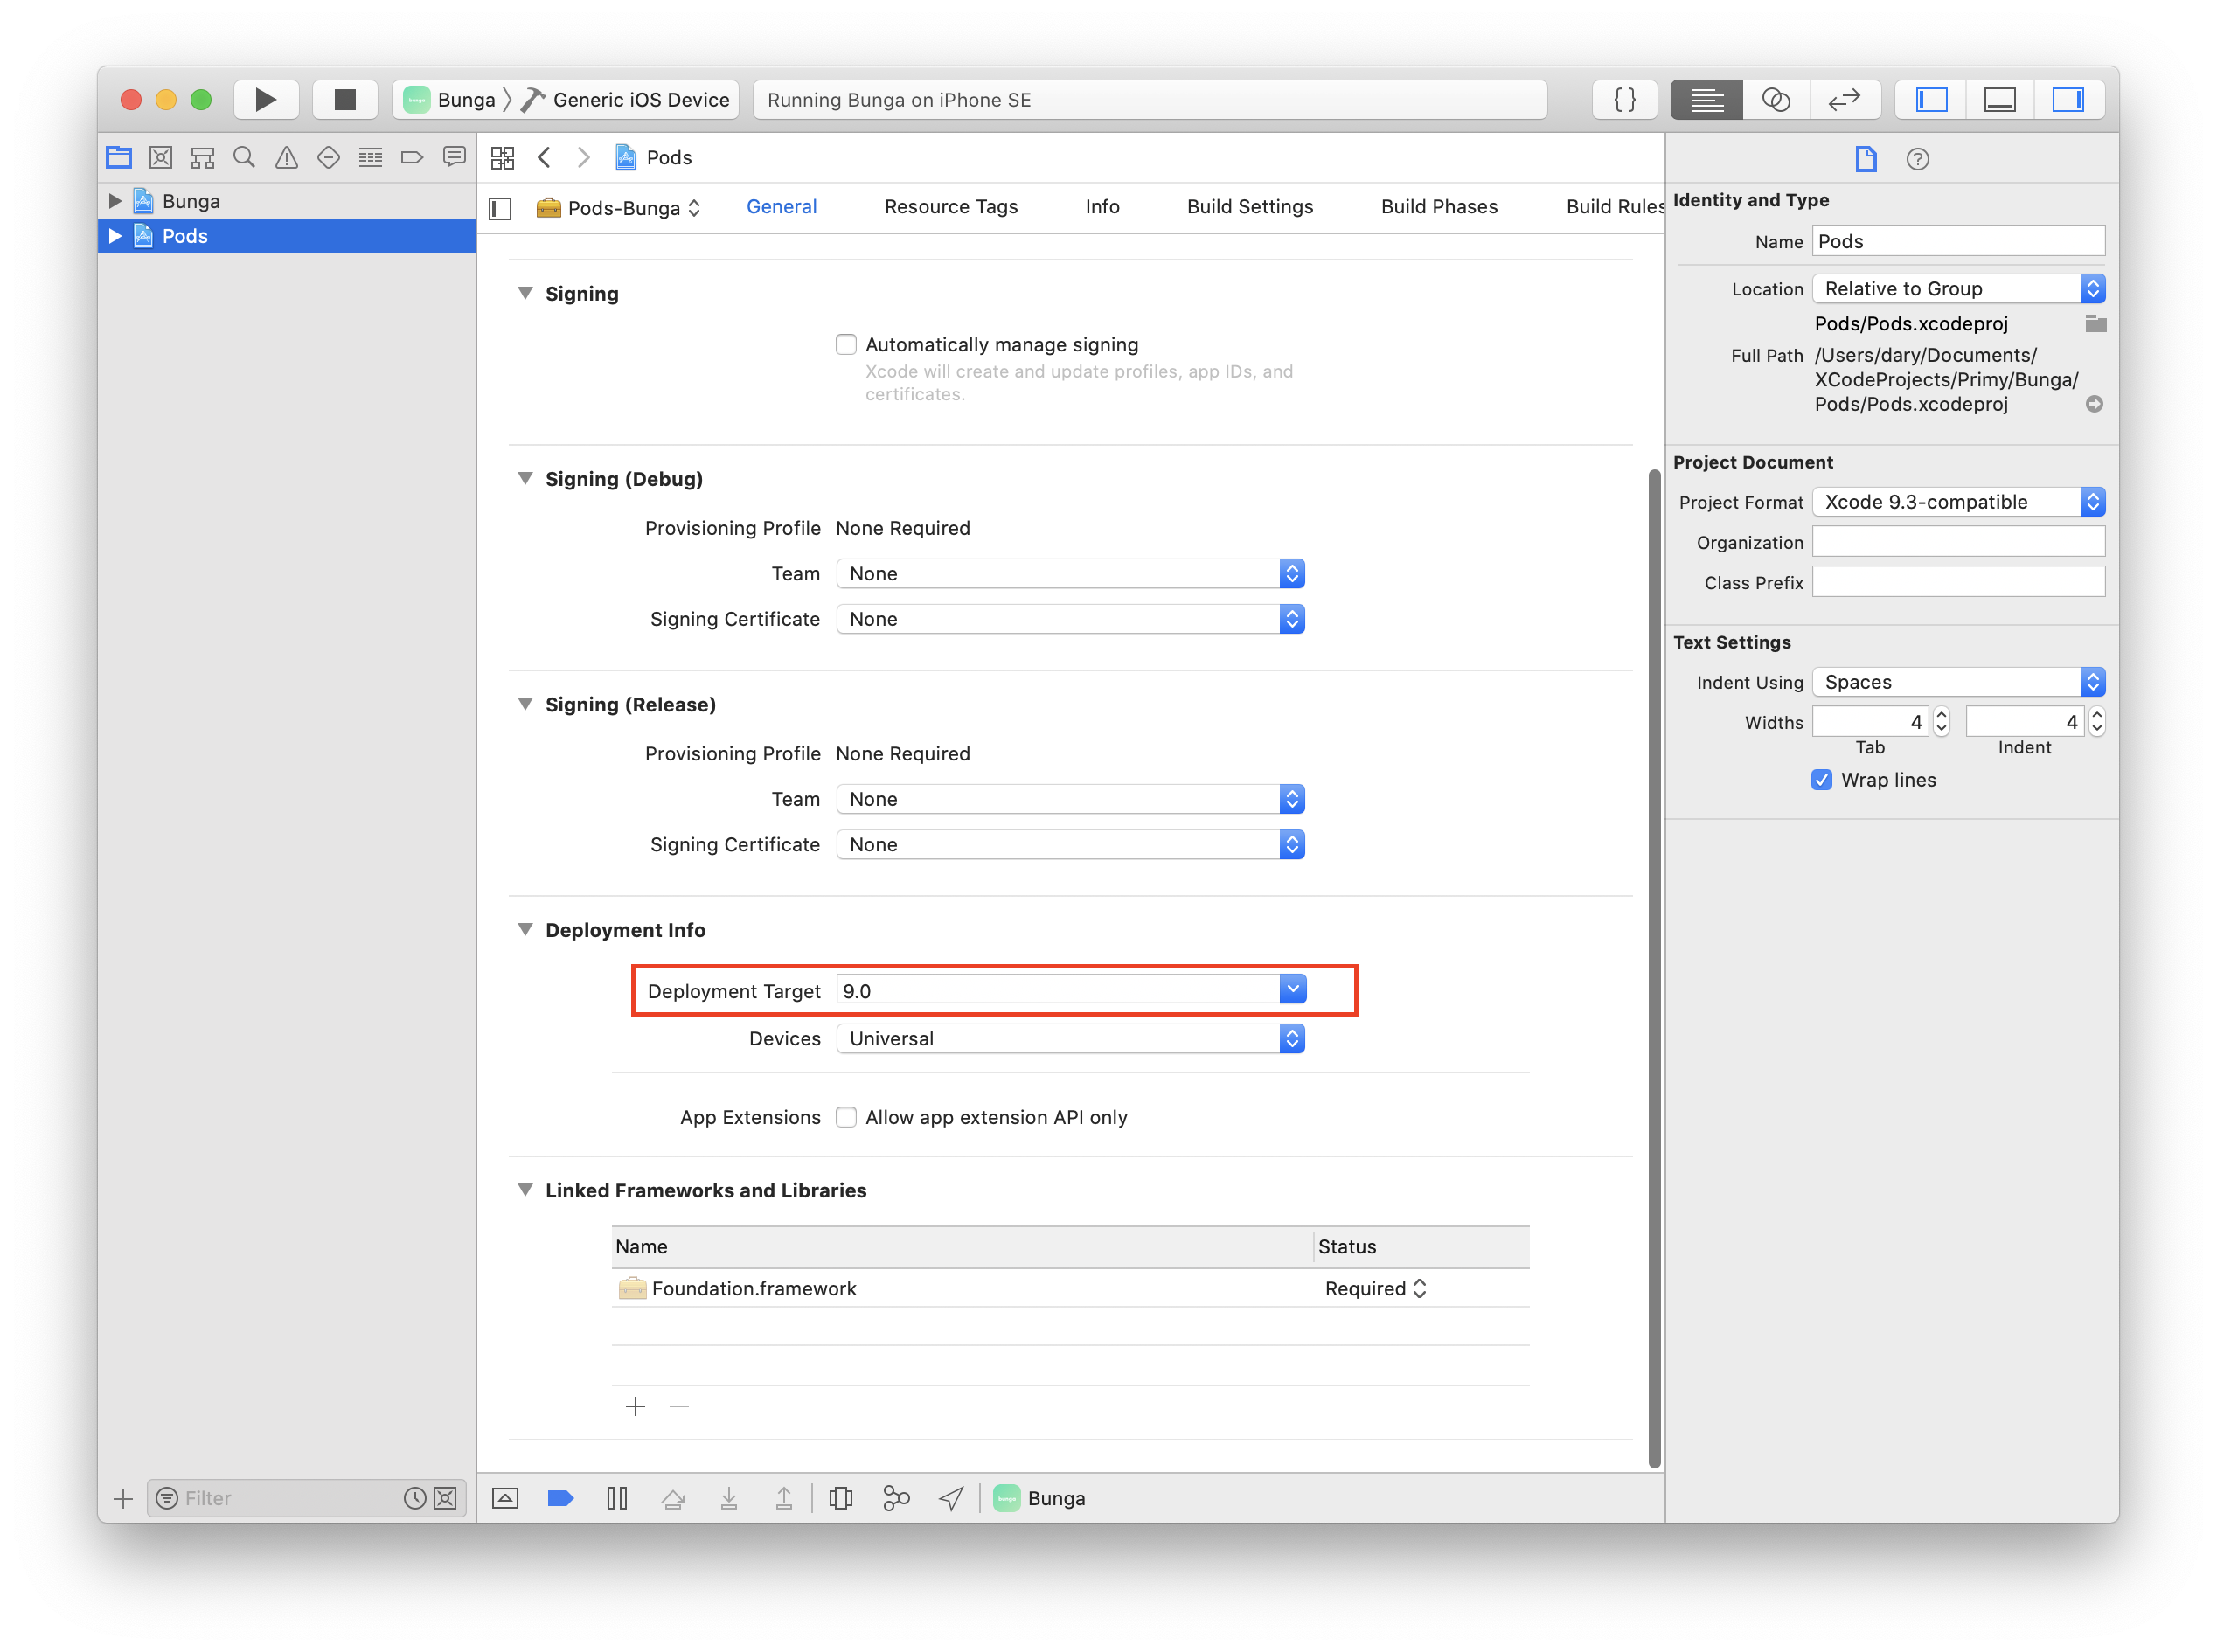
Task: Switch to the Build Phases tab
Action: [x=1438, y=207]
